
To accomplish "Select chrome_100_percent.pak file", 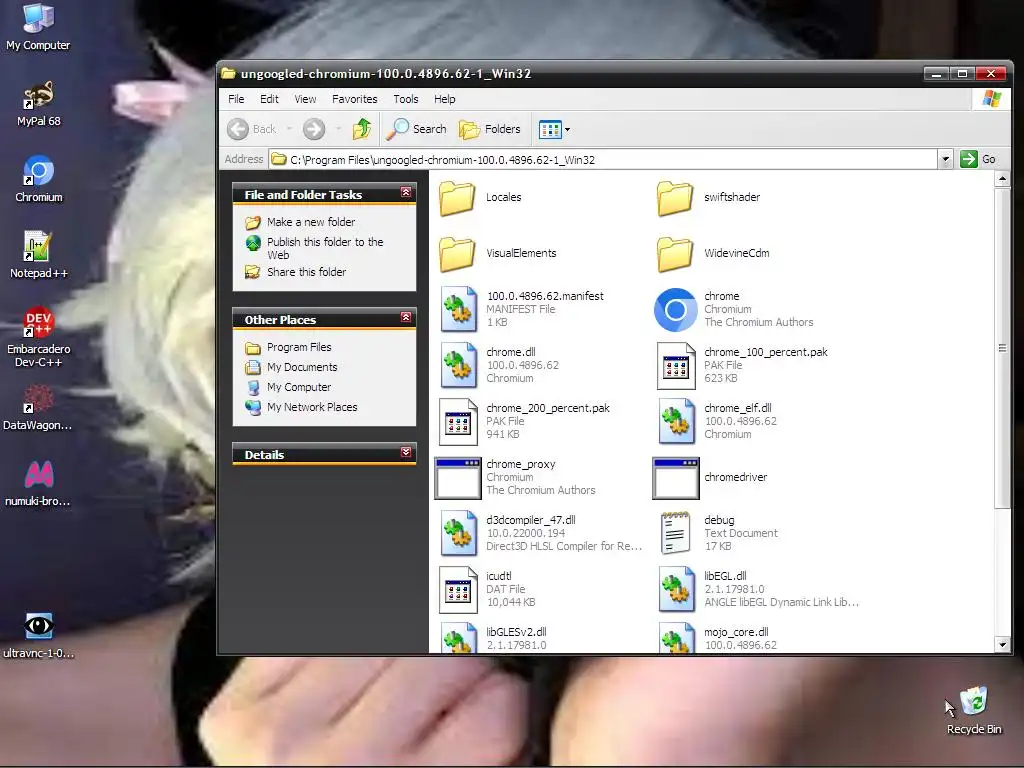I will pyautogui.click(x=743, y=365).
